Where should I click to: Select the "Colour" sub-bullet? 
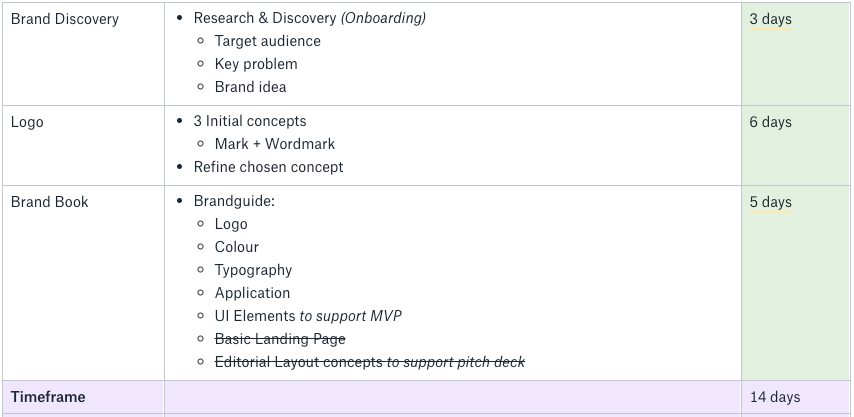tap(236, 248)
